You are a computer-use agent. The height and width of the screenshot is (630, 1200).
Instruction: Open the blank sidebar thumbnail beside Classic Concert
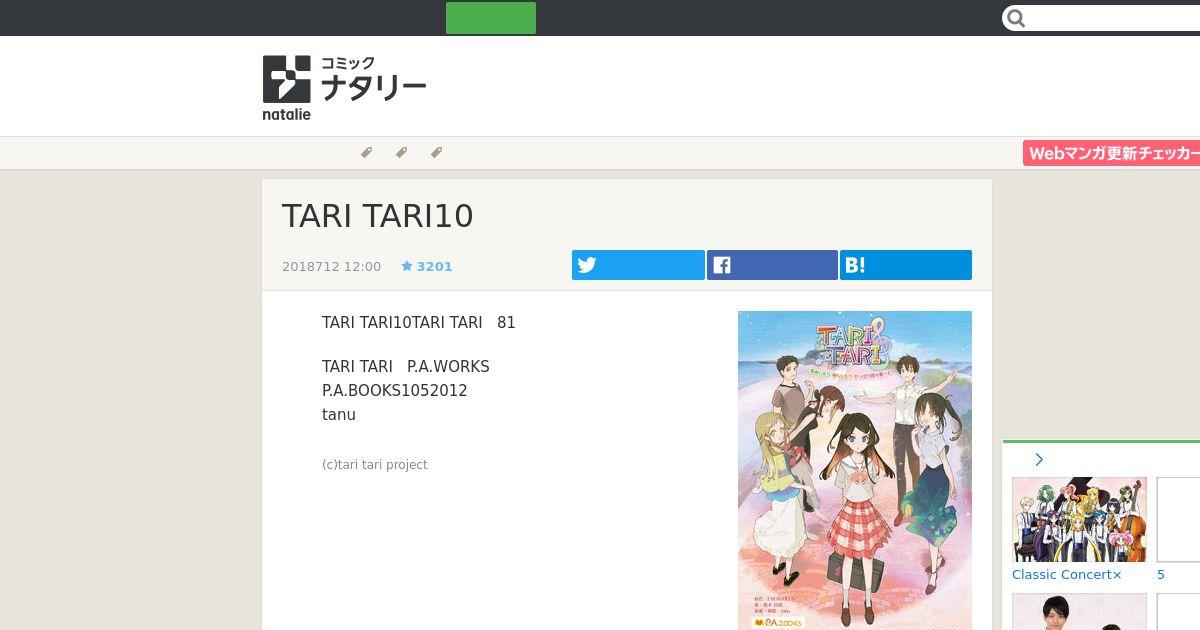click(1178, 519)
